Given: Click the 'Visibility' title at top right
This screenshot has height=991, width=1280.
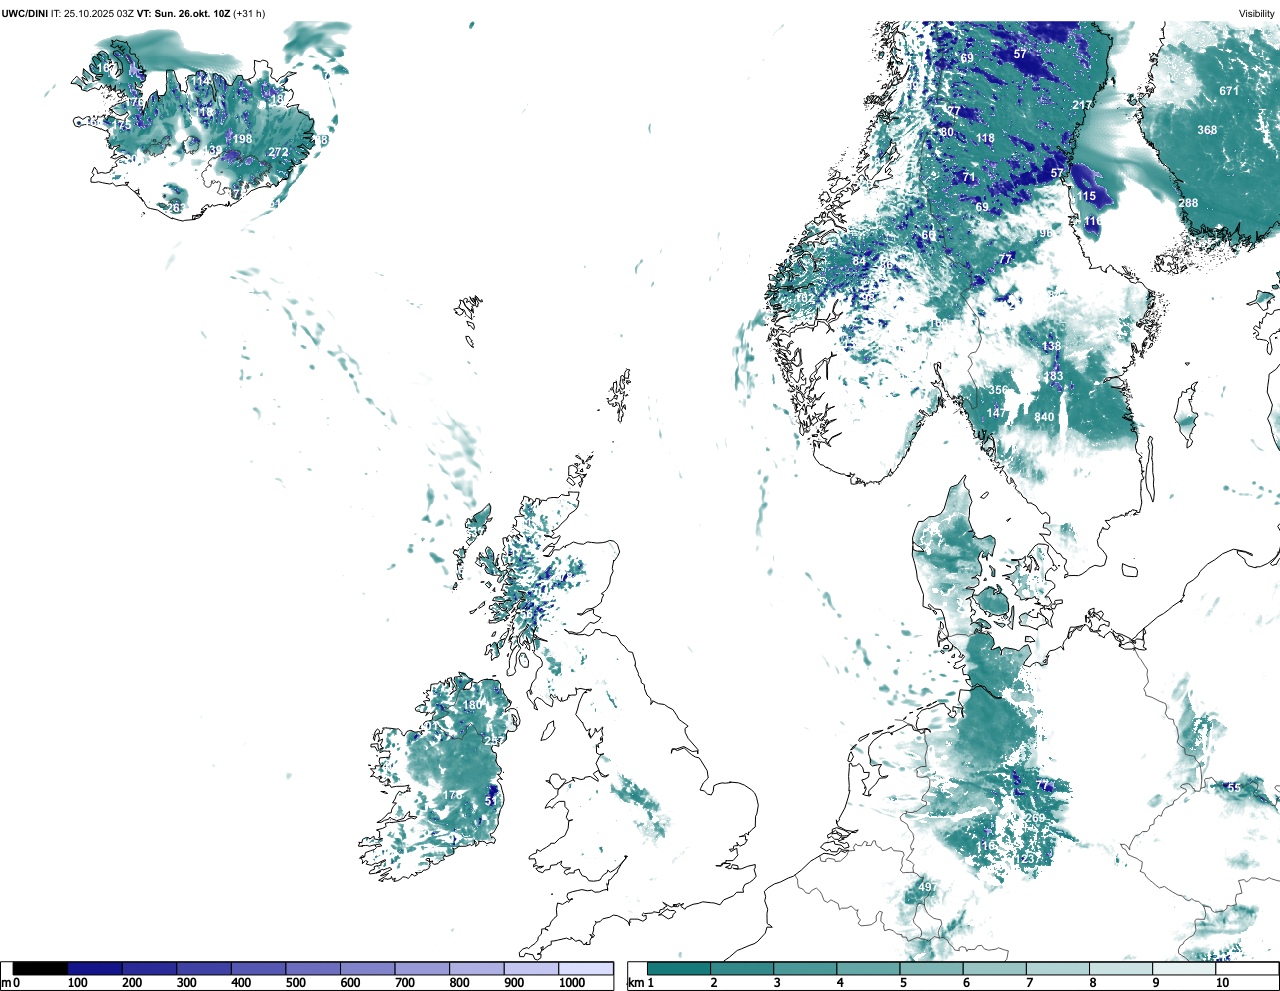Looking at the screenshot, I should pyautogui.click(x=1257, y=14).
